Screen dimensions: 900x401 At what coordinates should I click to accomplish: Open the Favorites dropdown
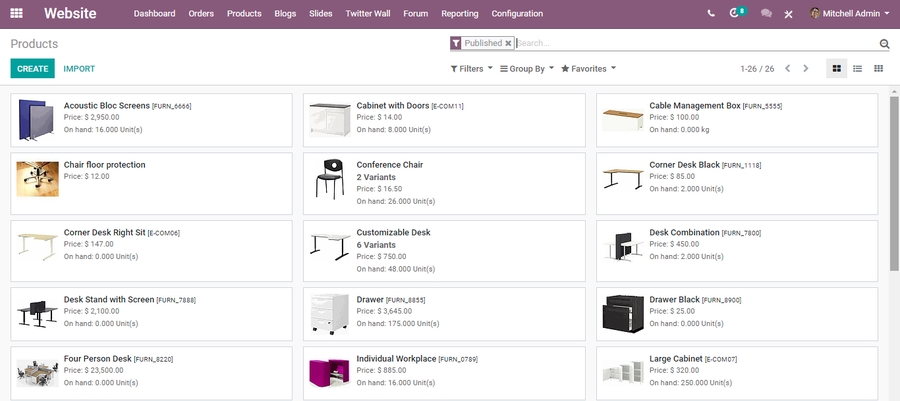(x=588, y=69)
